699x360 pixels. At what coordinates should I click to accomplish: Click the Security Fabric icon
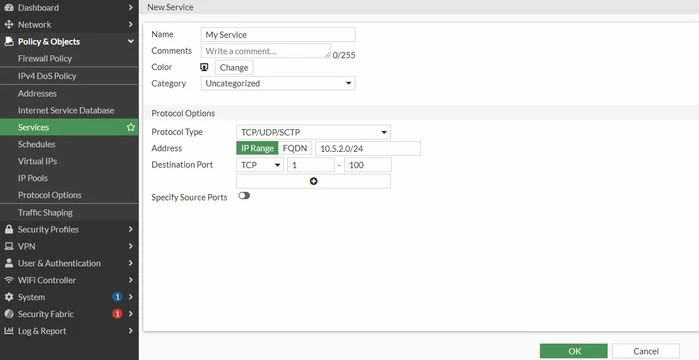9,314
